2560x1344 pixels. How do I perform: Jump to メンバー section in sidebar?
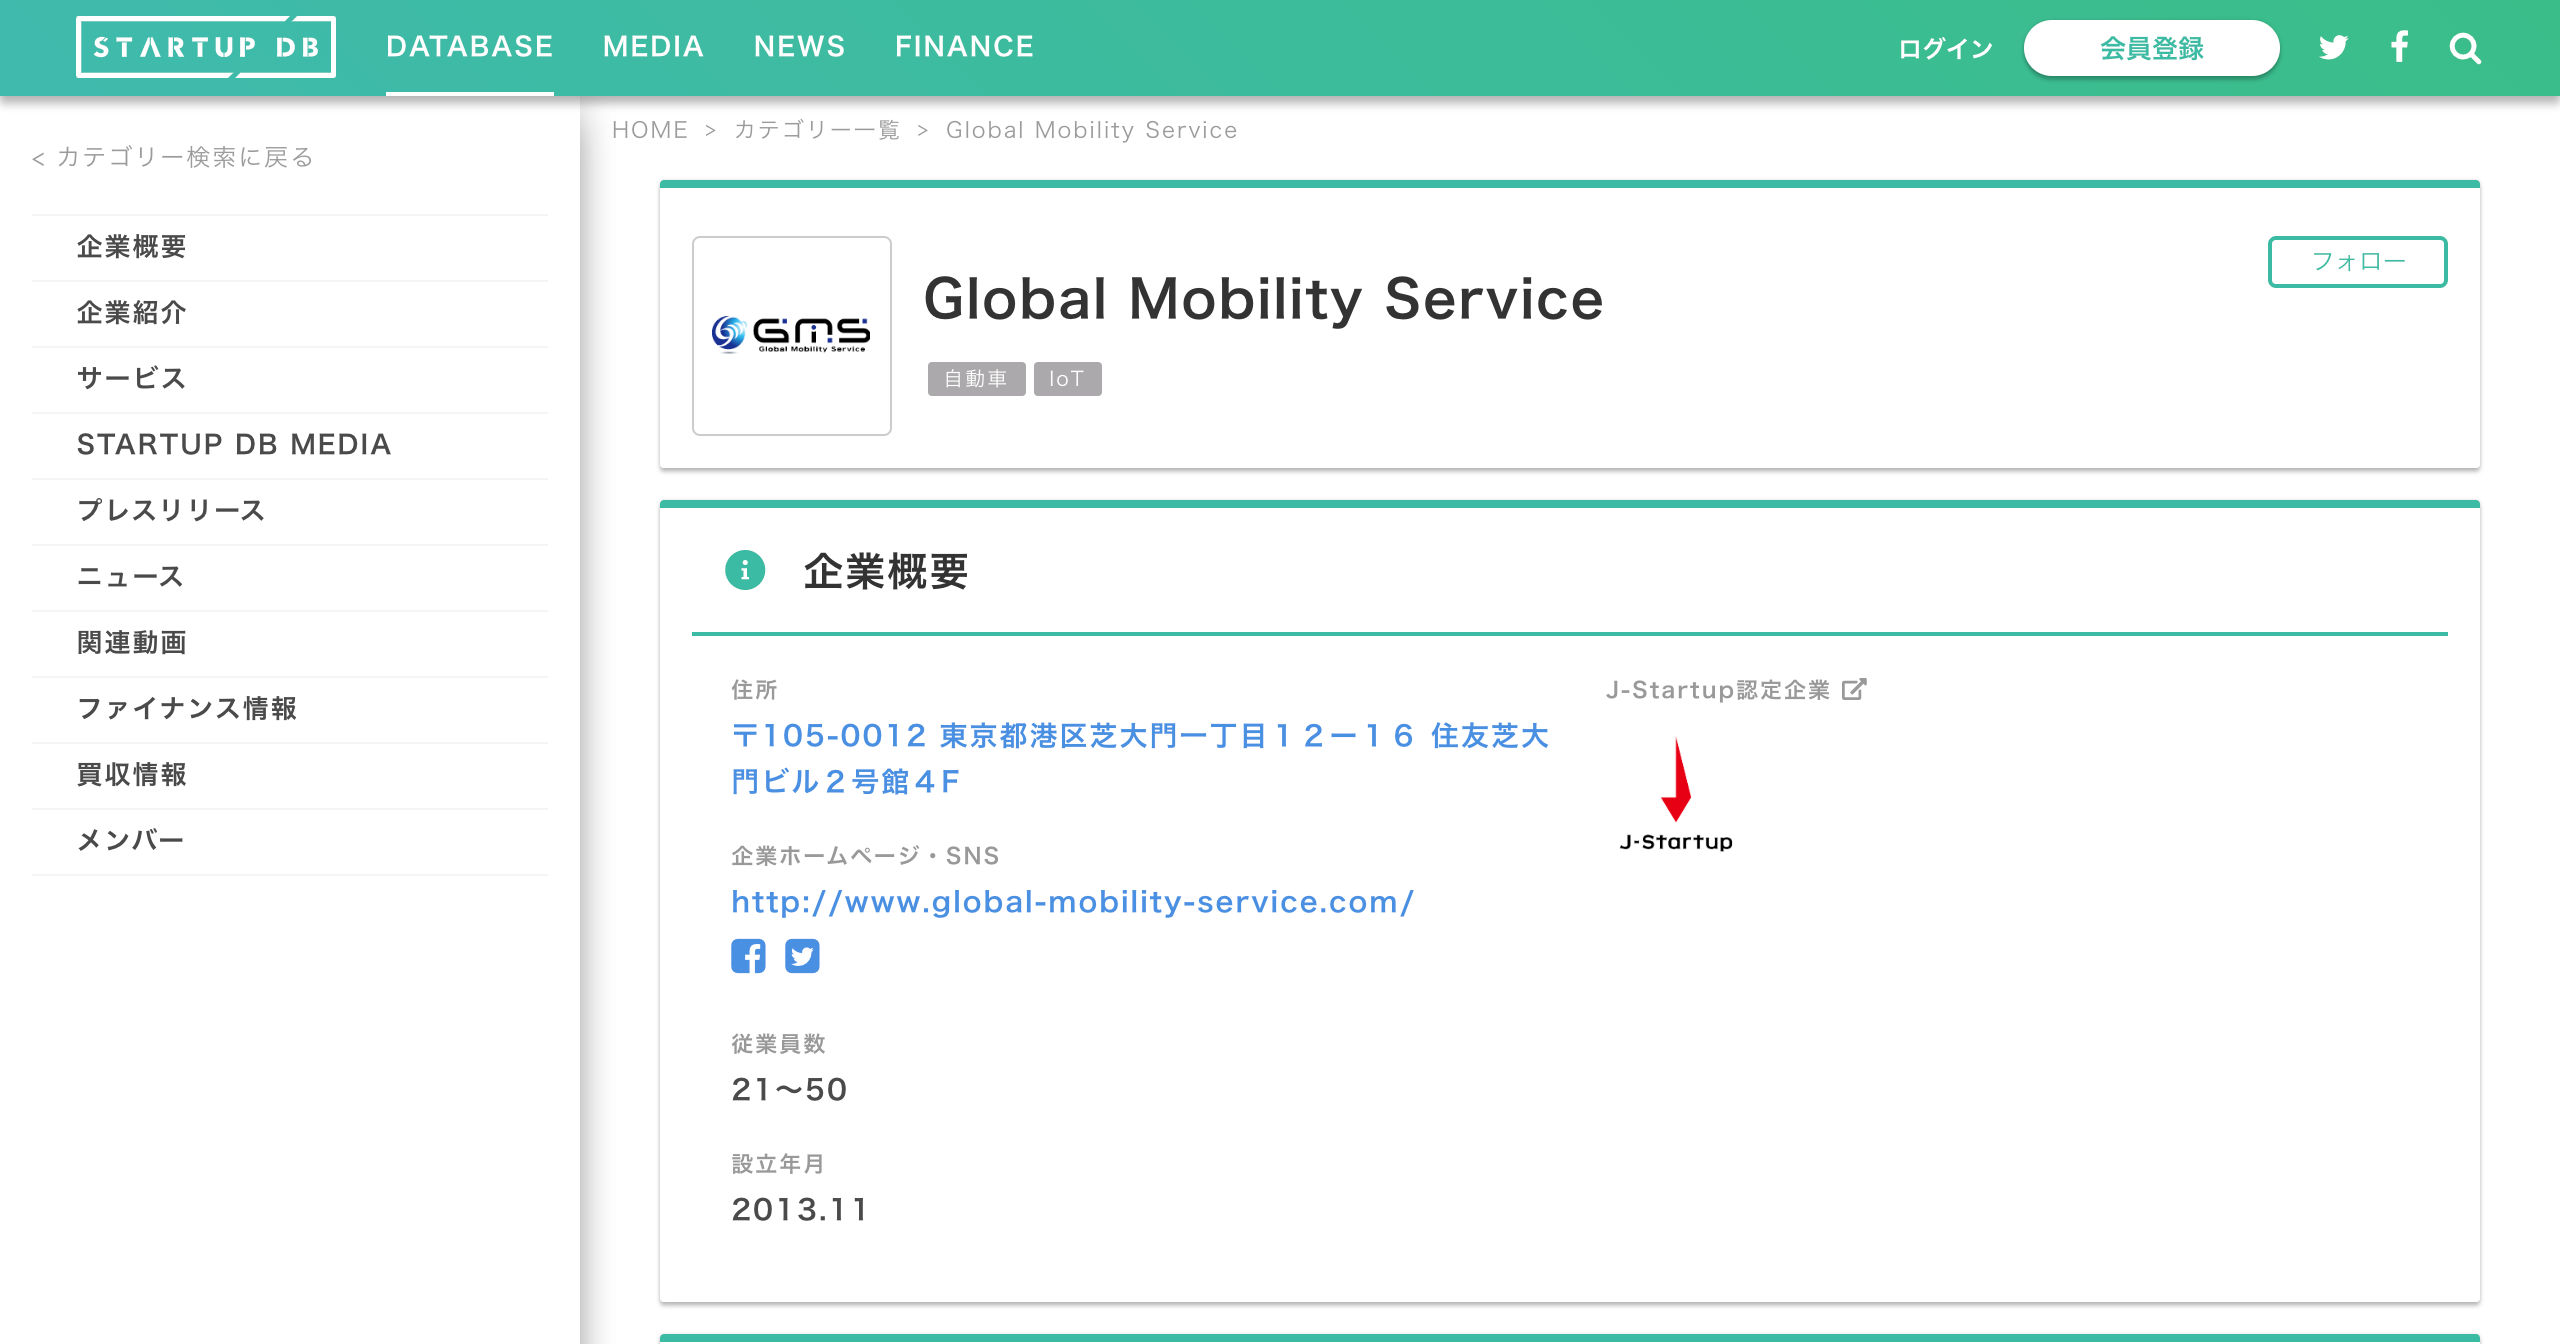click(x=131, y=840)
